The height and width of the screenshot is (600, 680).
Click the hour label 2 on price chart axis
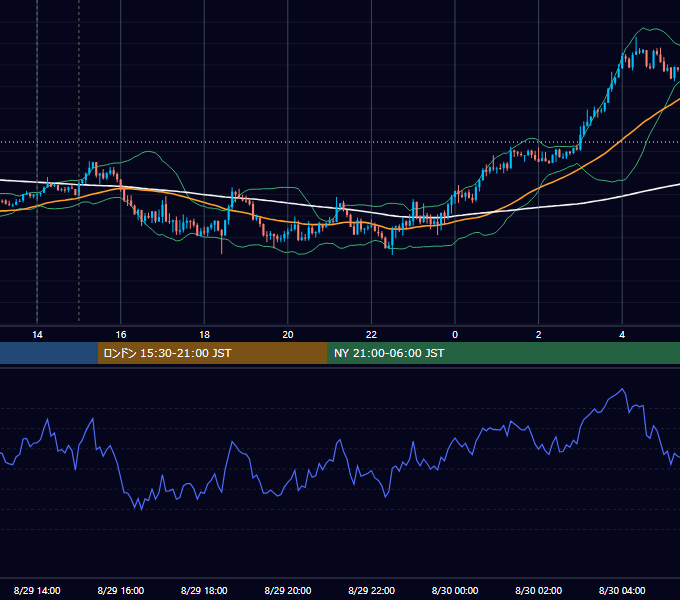[x=538, y=335]
